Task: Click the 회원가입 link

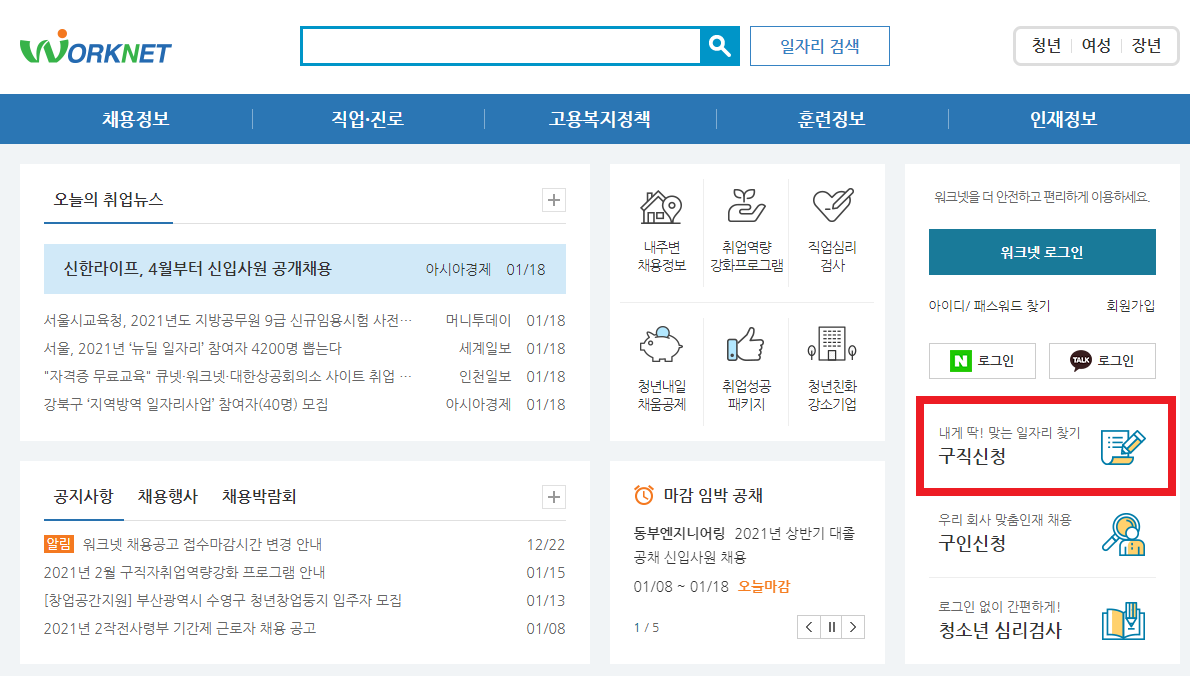Action: [x=1131, y=306]
